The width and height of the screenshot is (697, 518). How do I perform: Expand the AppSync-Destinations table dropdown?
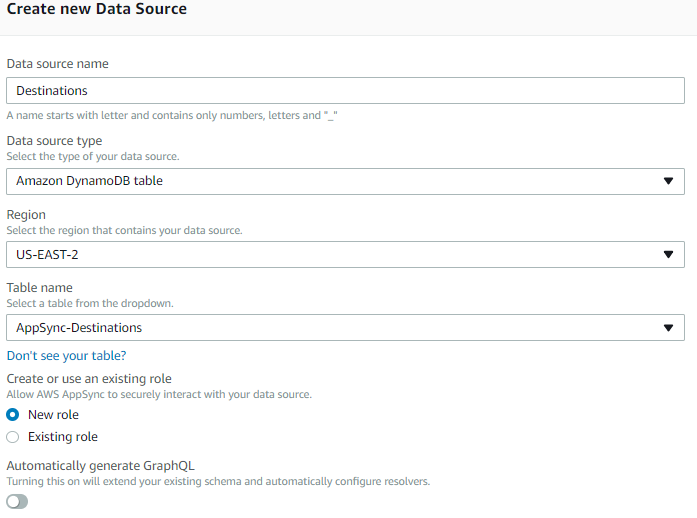coord(345,328)
